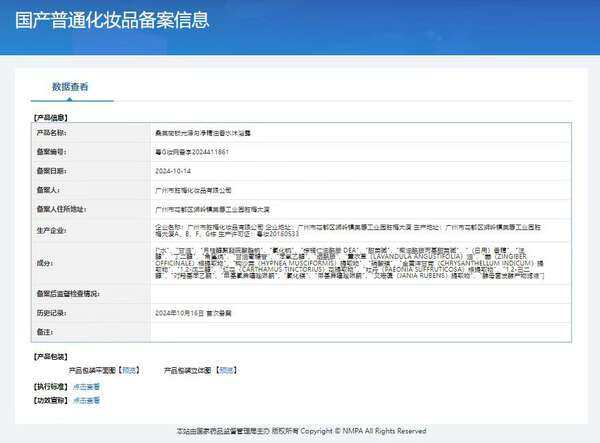Click the 备案人住所地址 address value
Screen dimensions: 600x443
tap(212, 209)
